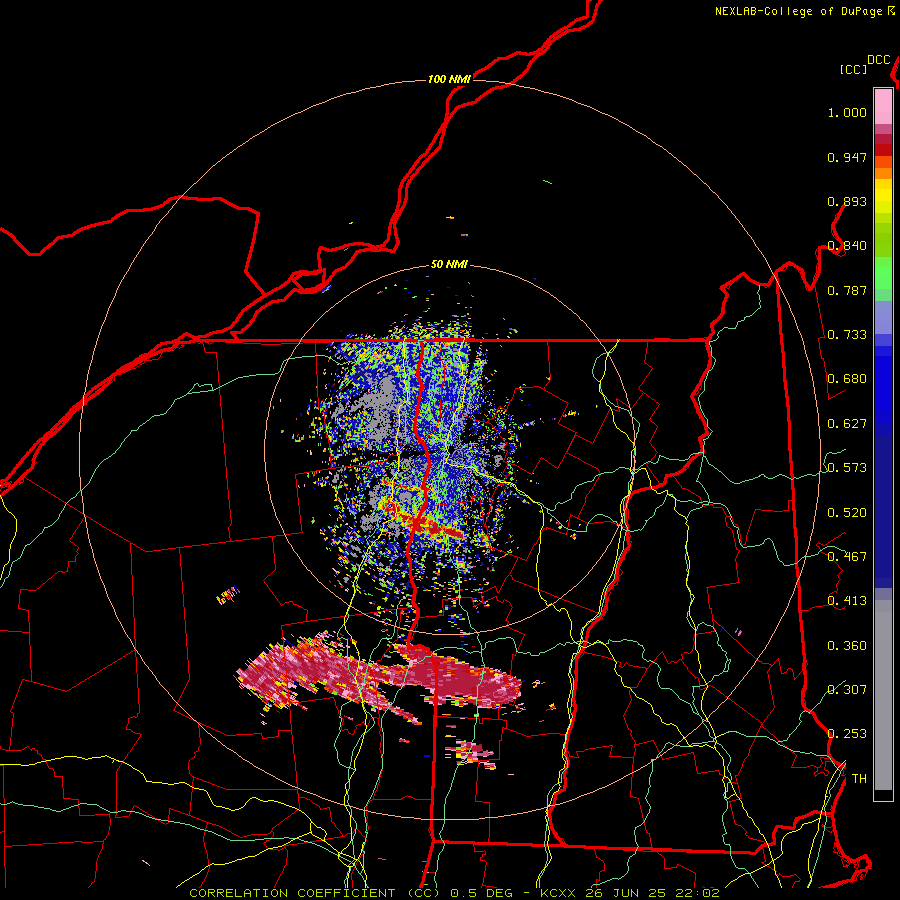Click the small crimson echo cluster below the main band
Screen dimensions: 900x900
[470, 752]
